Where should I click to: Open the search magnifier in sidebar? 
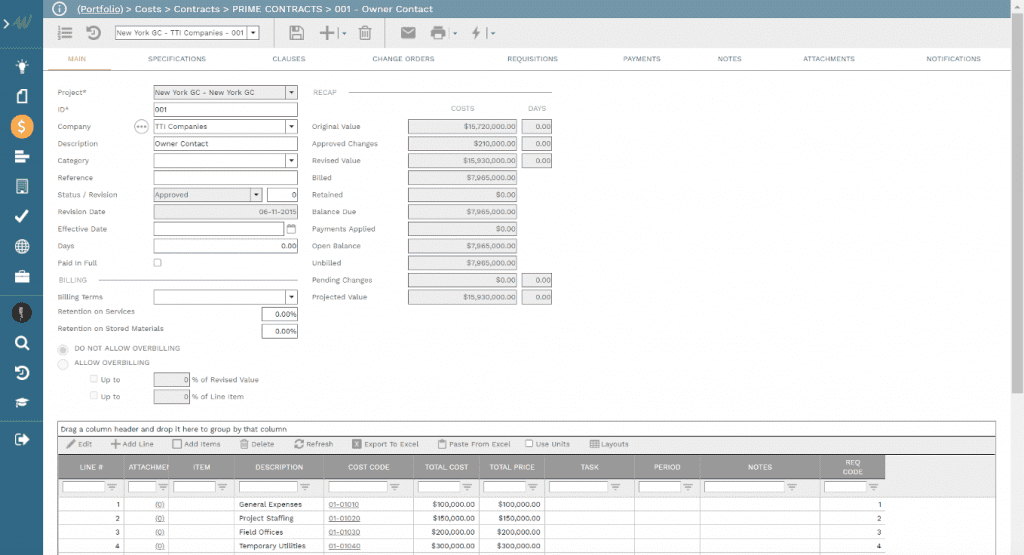pos(22,343)
